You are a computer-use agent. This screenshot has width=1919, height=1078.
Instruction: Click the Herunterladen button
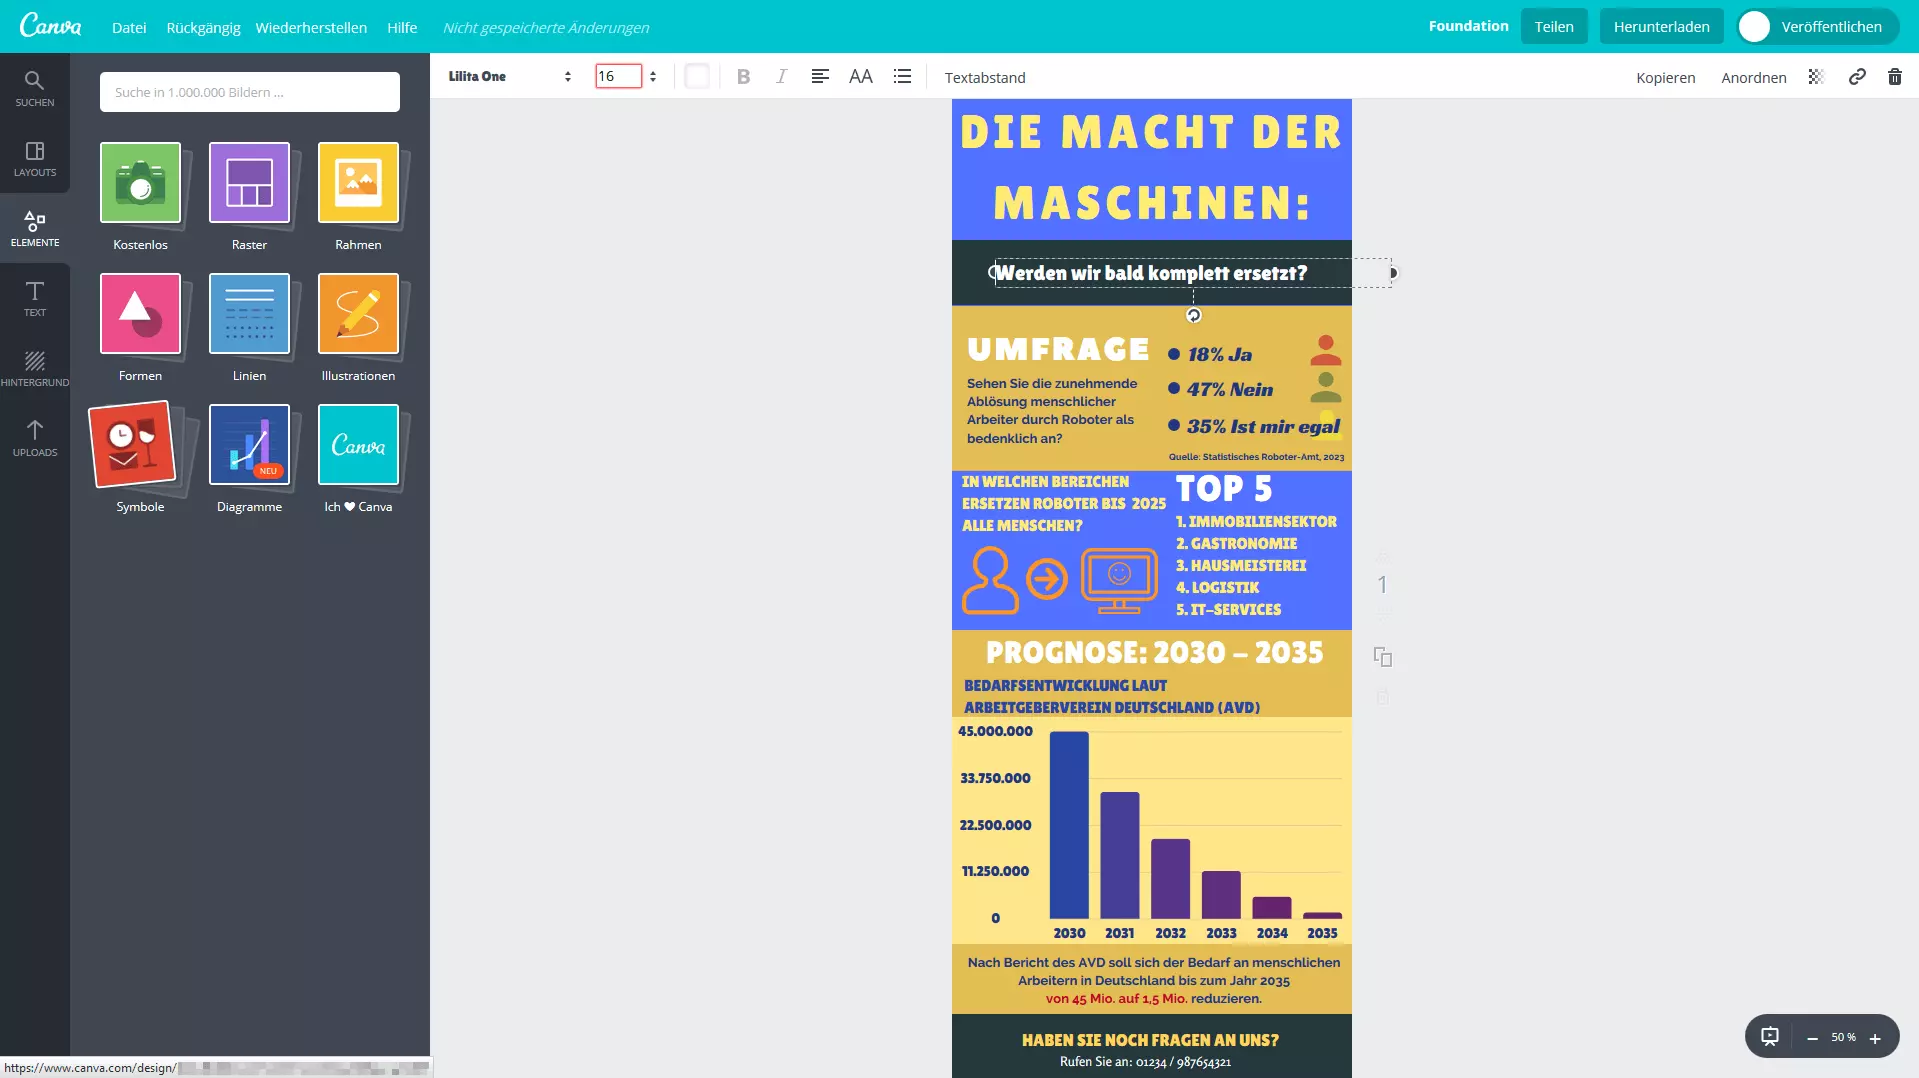(x=1661, y=26)
